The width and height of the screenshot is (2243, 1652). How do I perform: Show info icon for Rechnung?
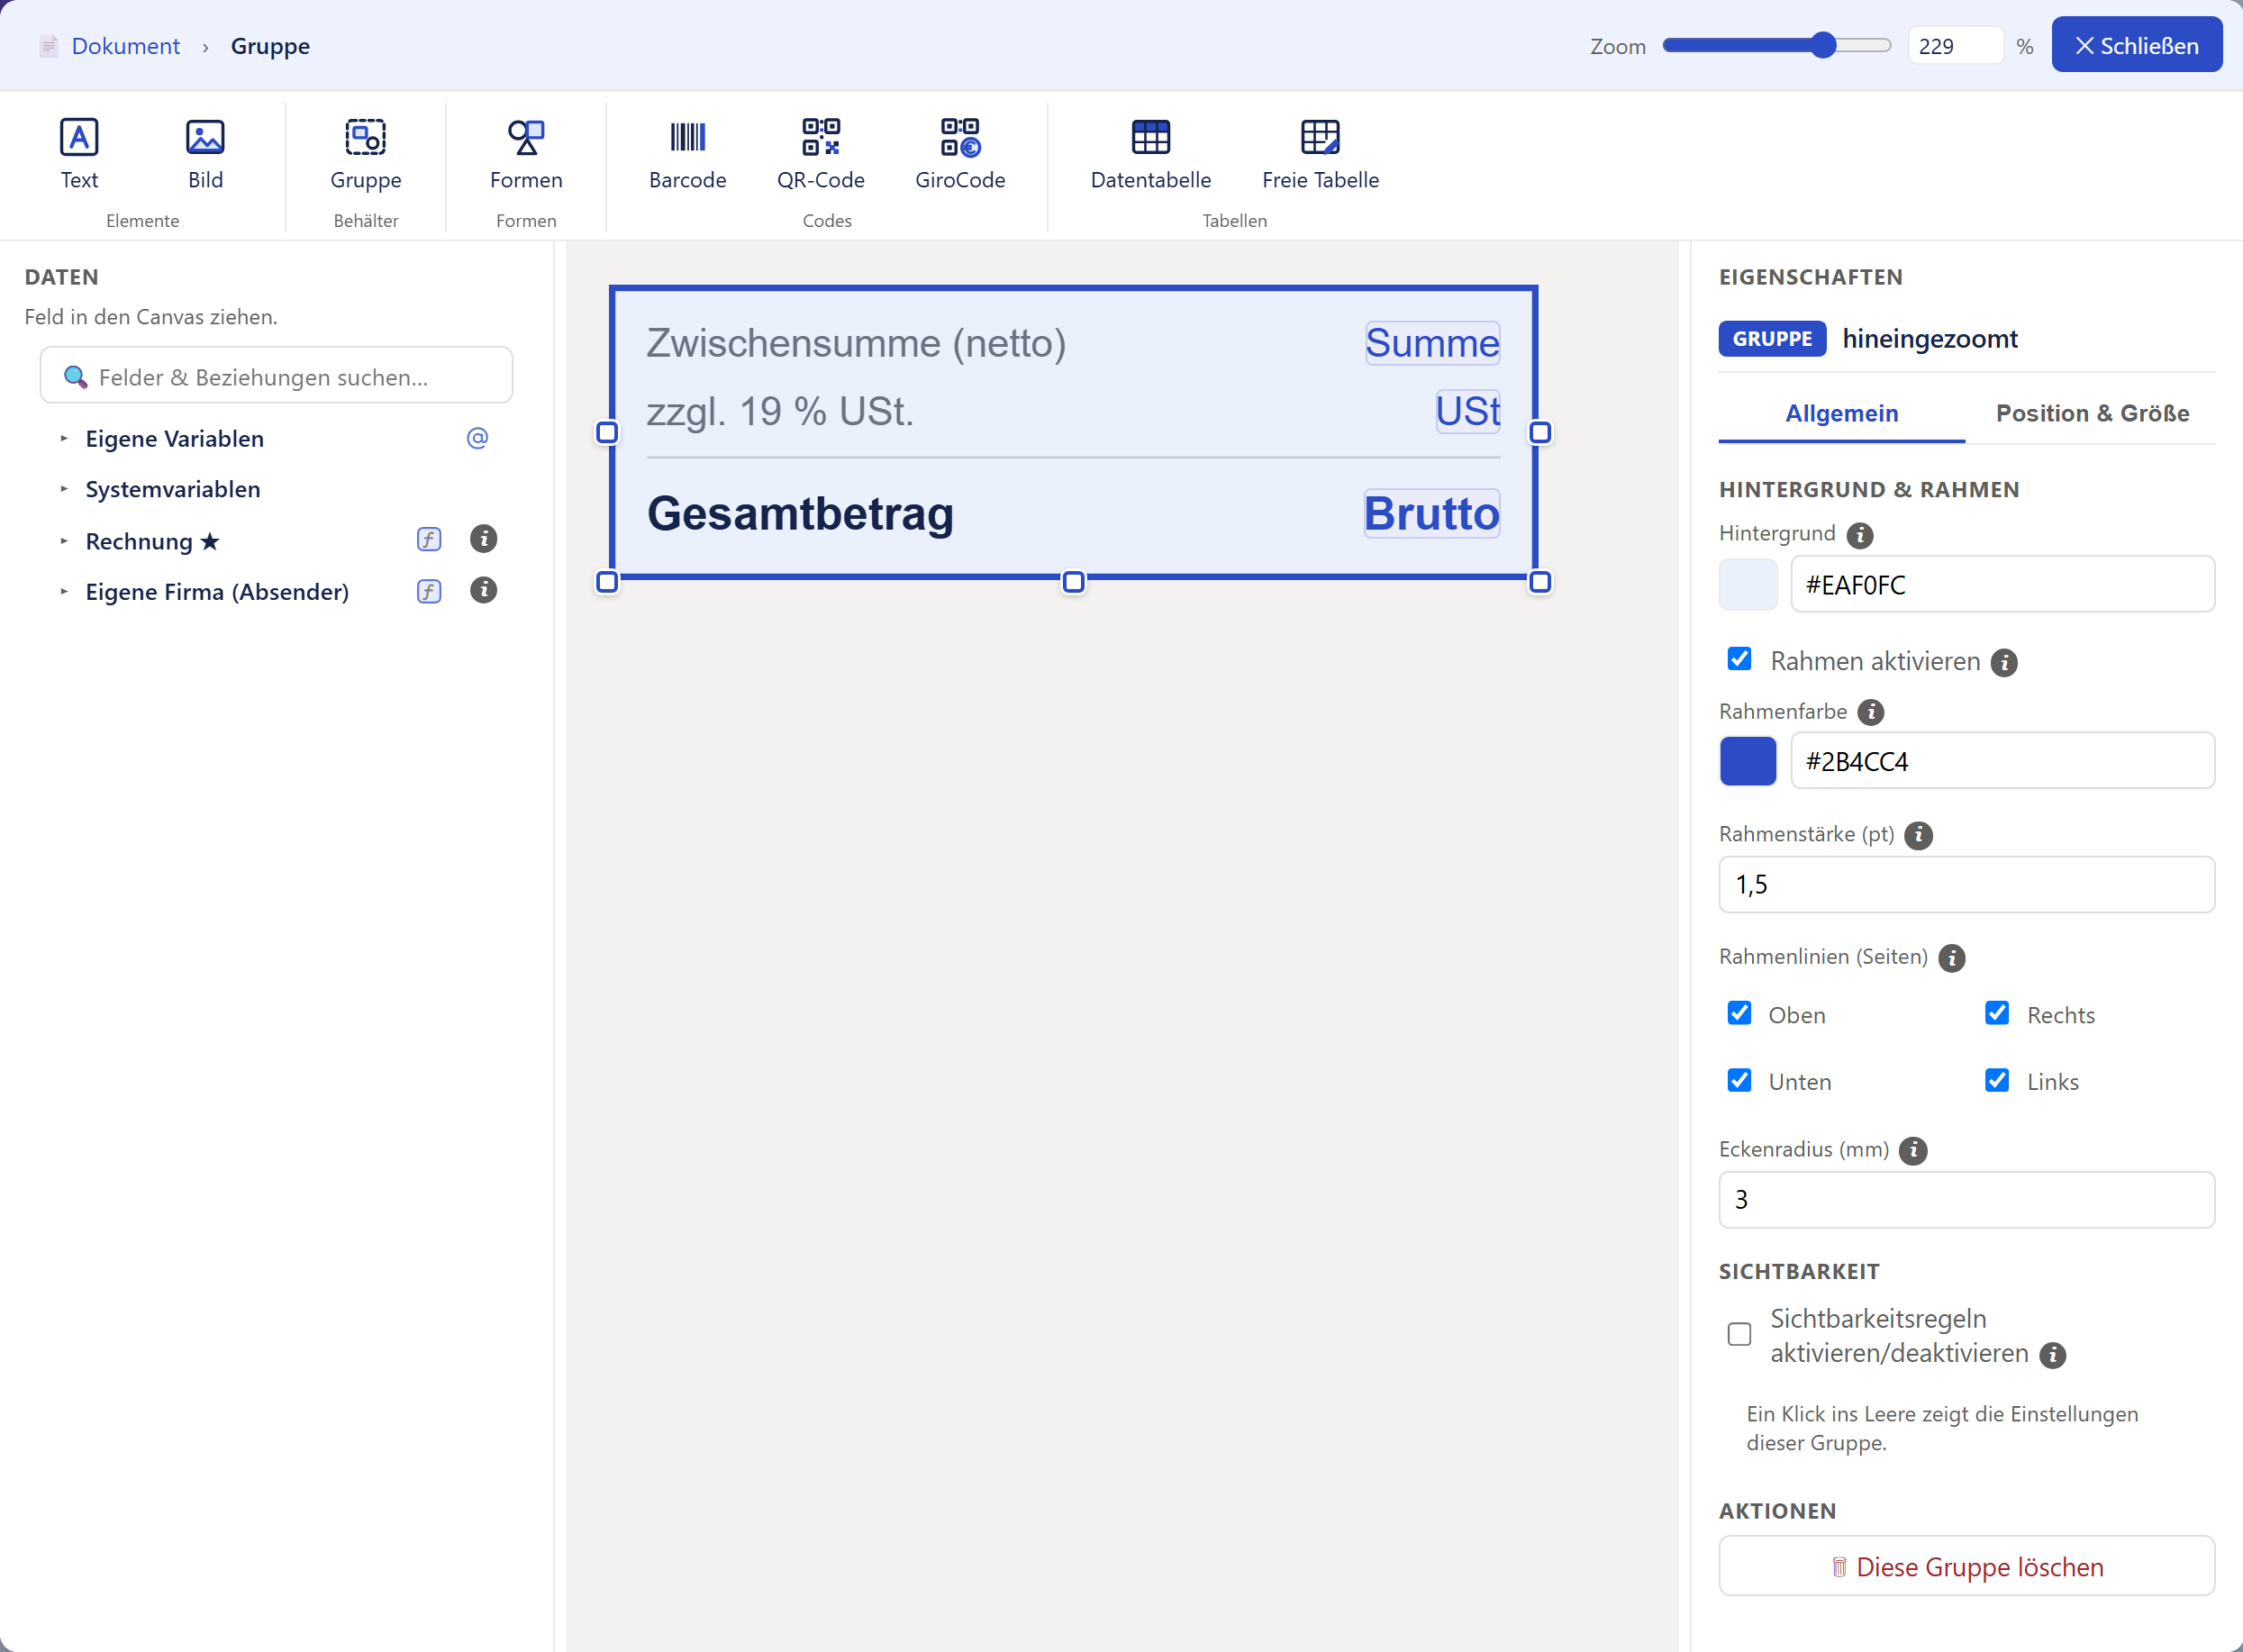pos(484,540)
